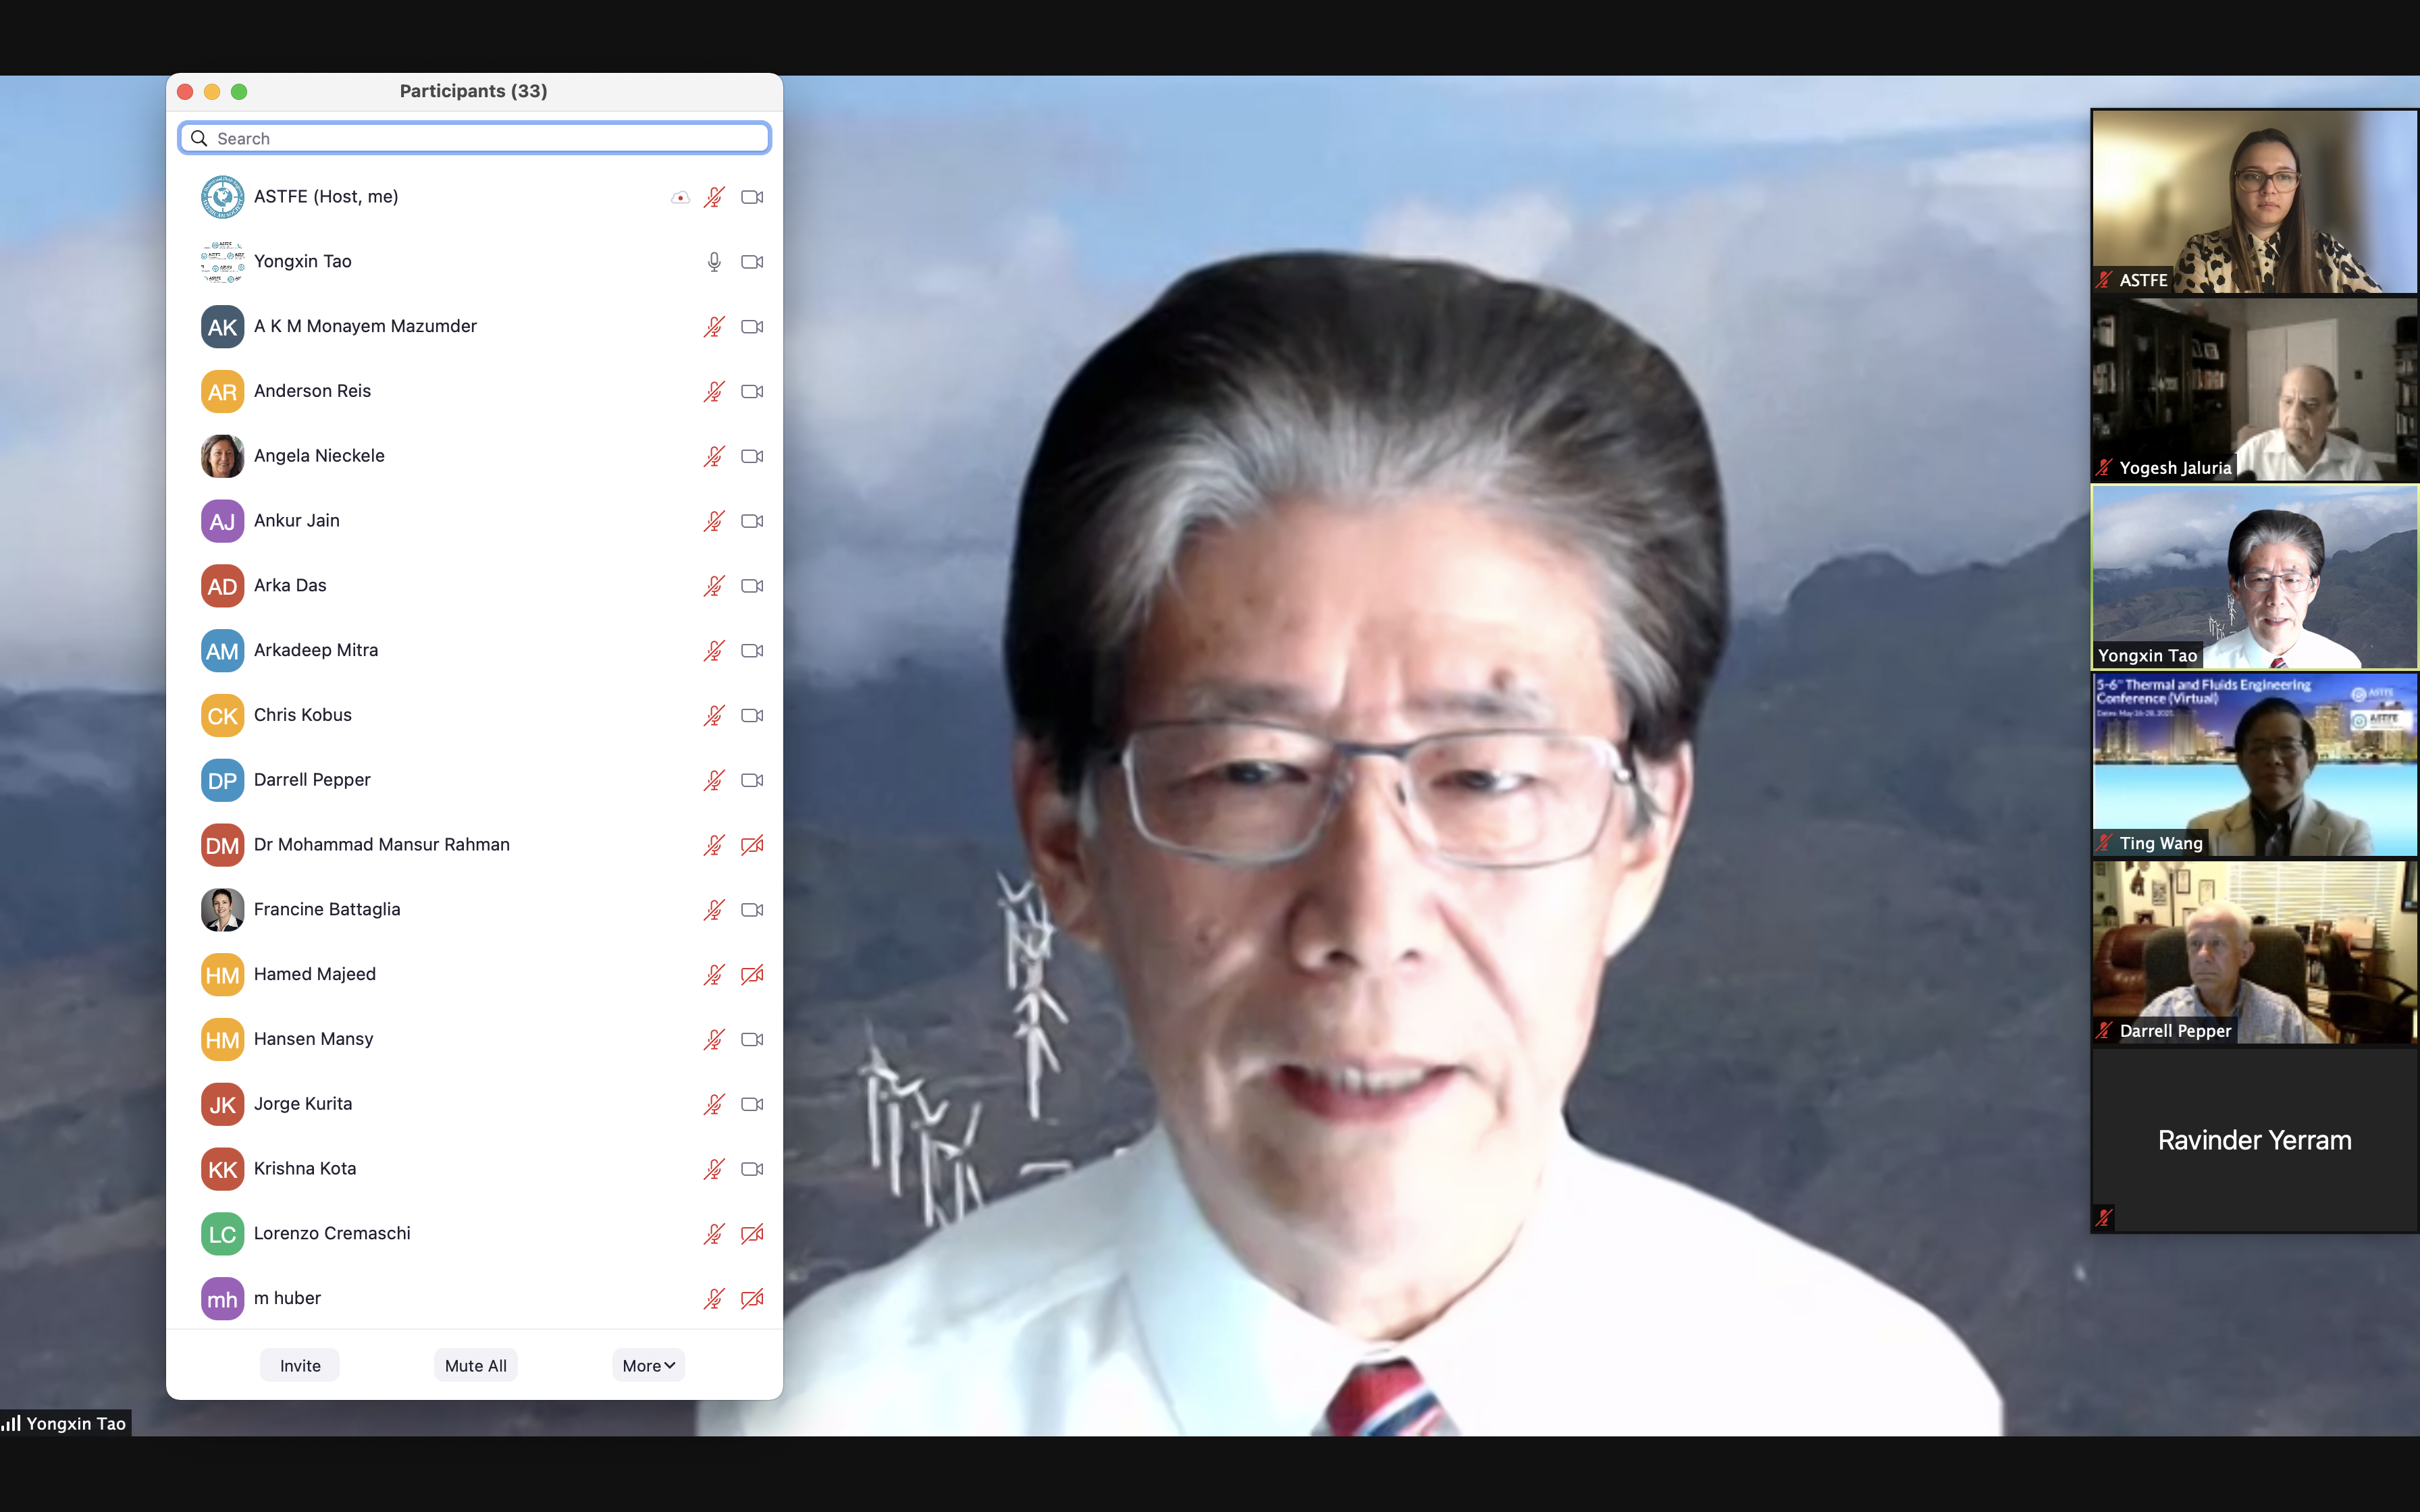The image size is (2420, 1512).
Task: Click Darrell Pepper's camera icon in participant list
Action: coord(752,780)
